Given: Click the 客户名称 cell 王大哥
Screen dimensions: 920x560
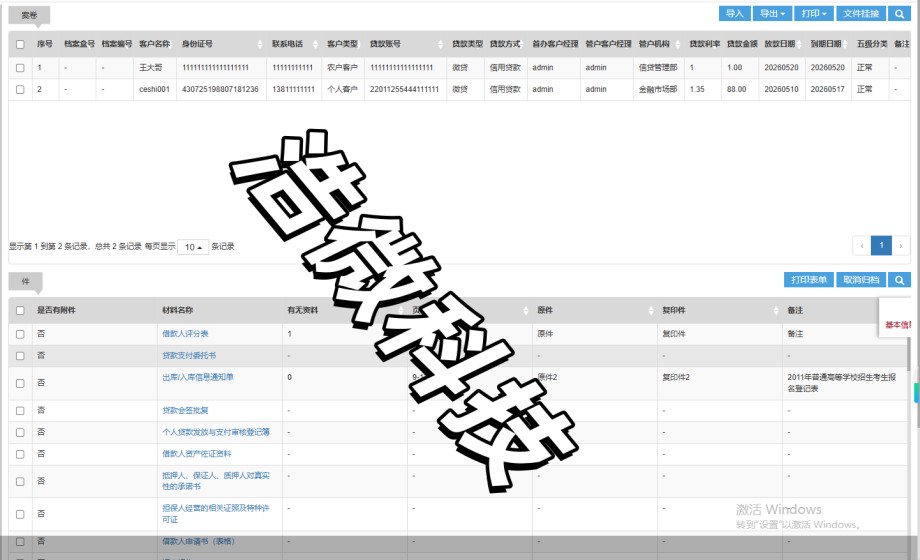Looking at the screenshot, I should point(150,68).
